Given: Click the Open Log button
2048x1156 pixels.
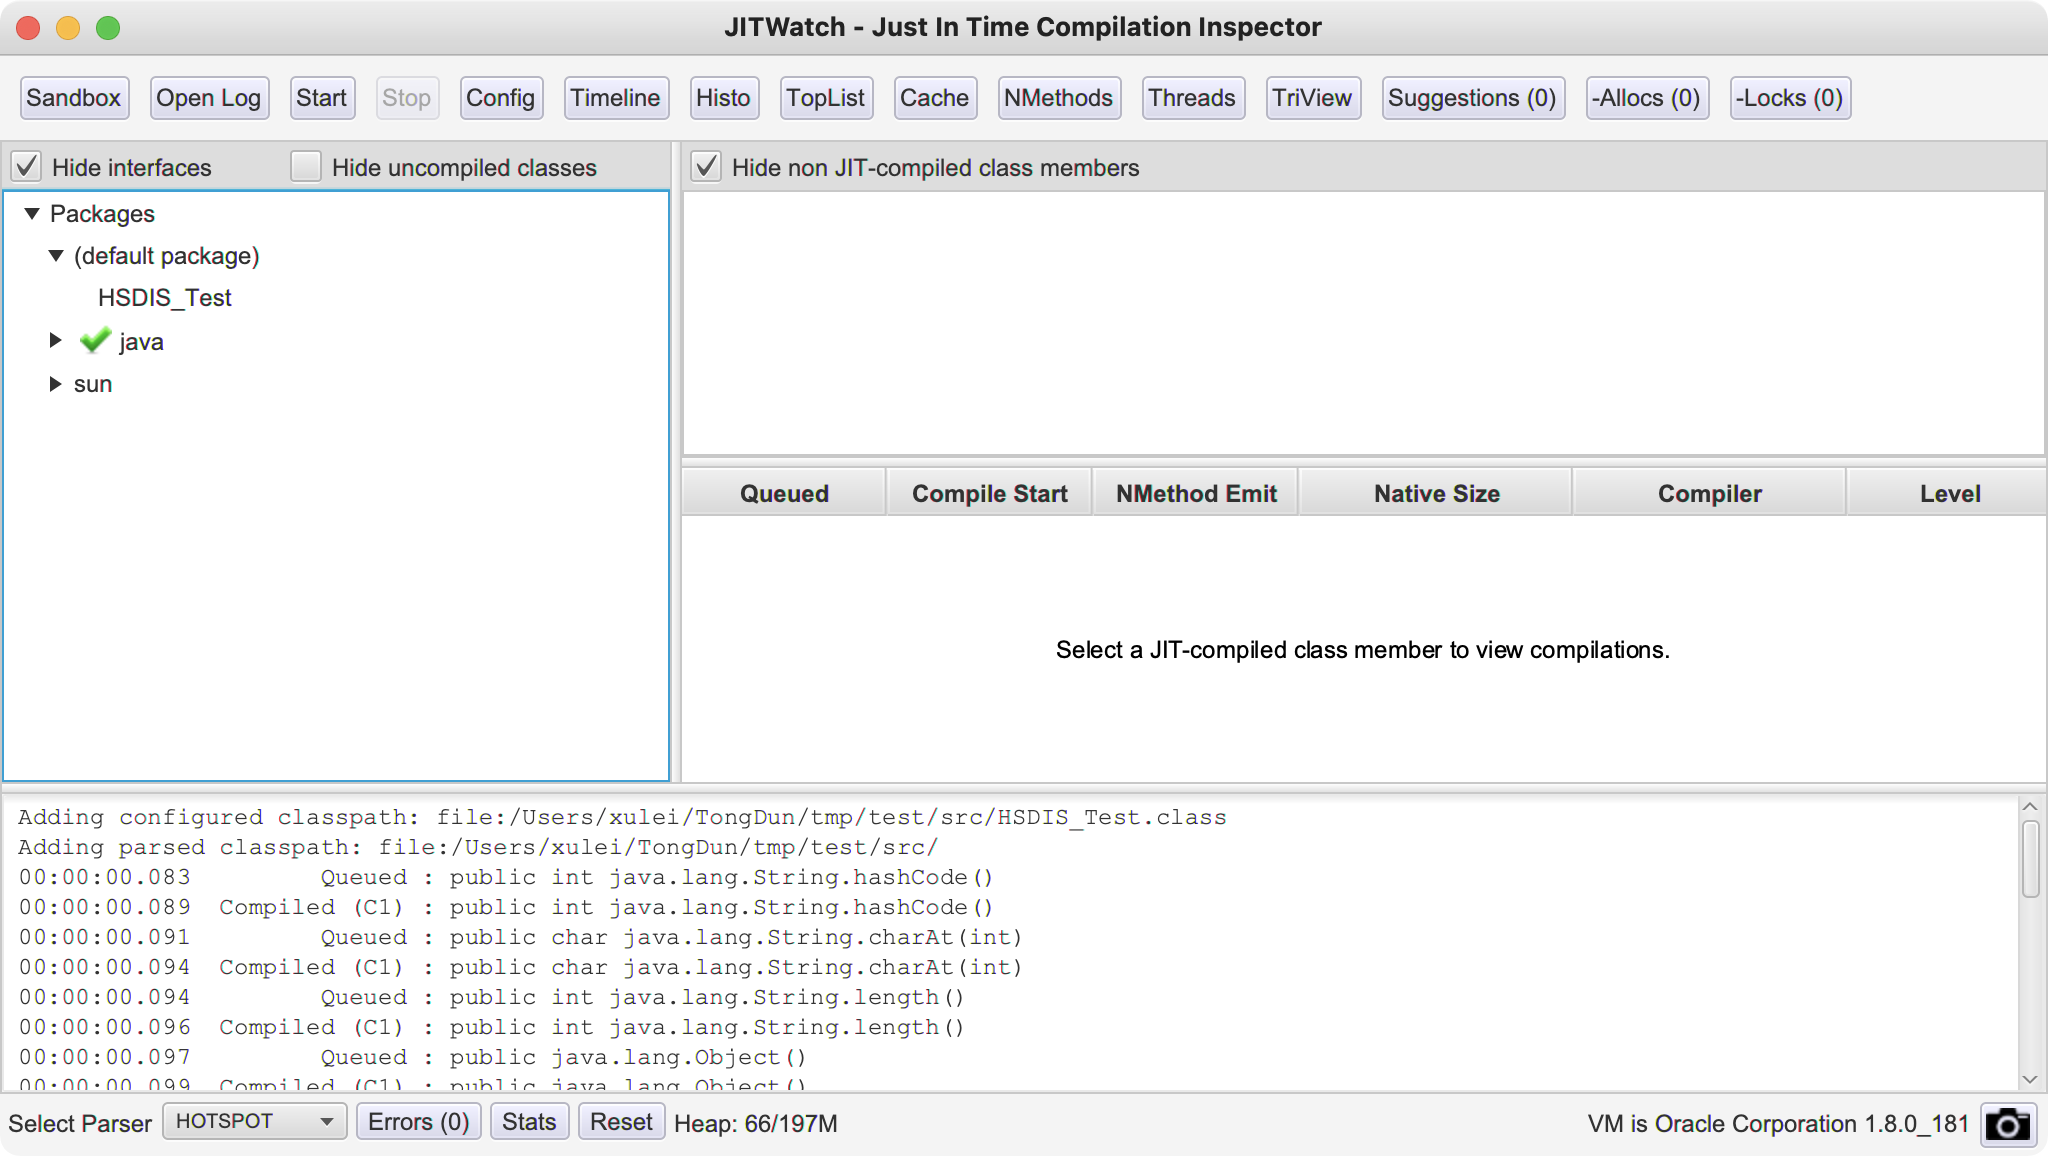Looking at the screenshot, I should click(208, 98).
